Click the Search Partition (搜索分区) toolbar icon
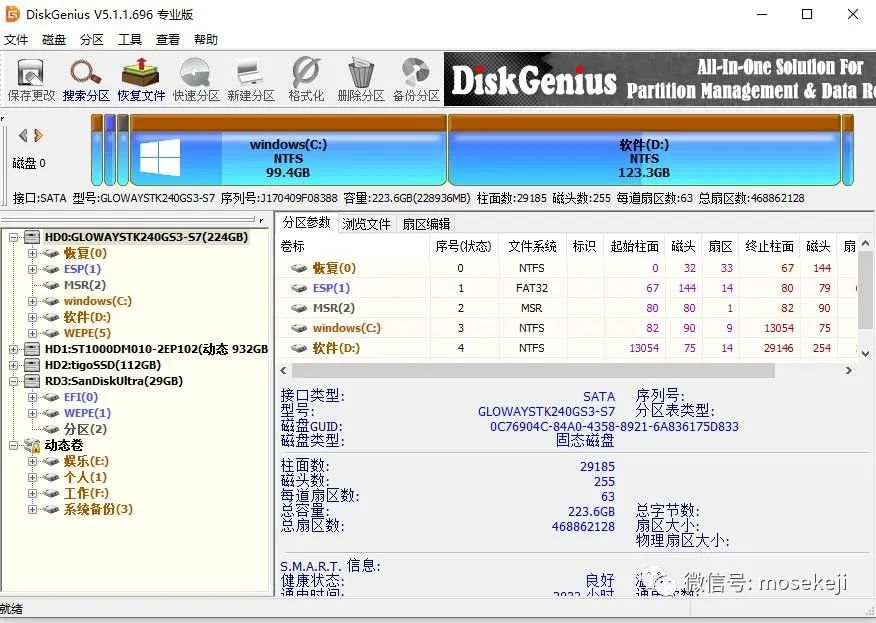Viewport: 876px width, 623px height. (85, 79)
